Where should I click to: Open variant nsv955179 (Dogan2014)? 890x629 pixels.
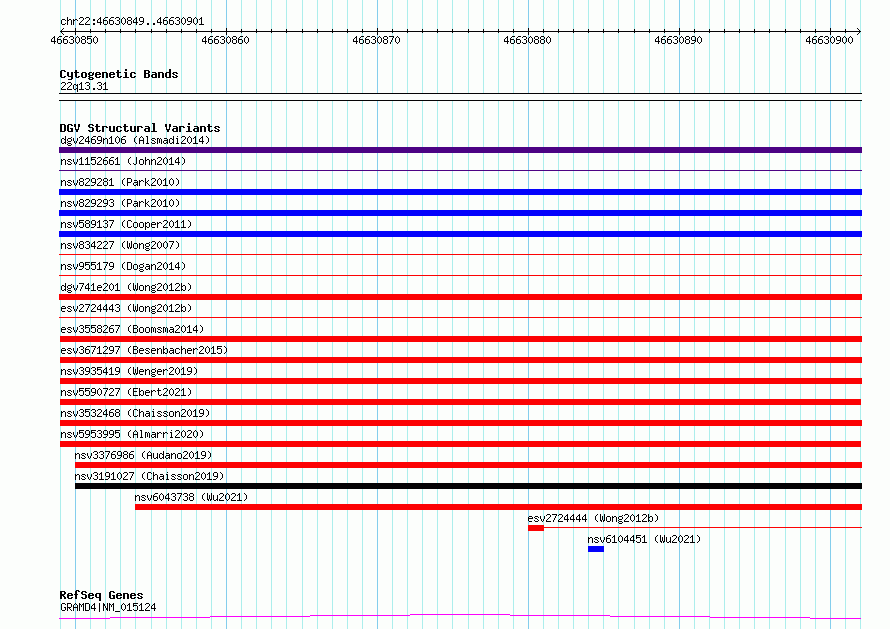[x=123, y=266]
